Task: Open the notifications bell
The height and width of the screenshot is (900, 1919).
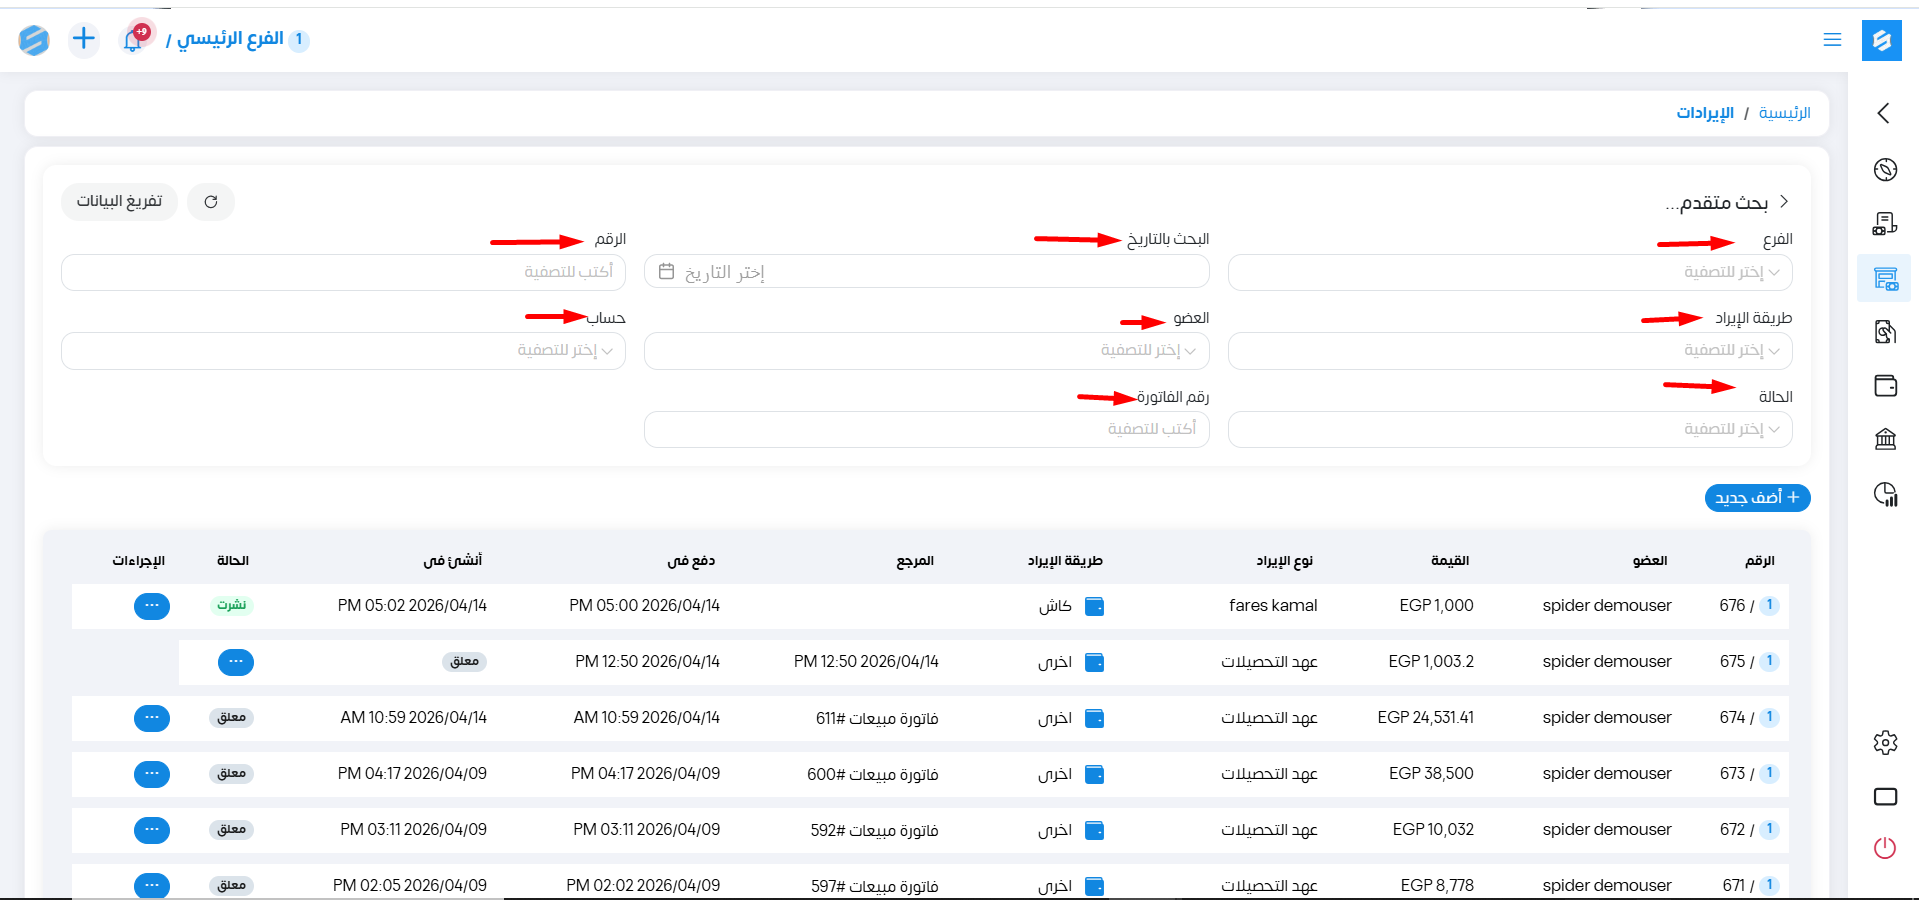Action: 133,40
